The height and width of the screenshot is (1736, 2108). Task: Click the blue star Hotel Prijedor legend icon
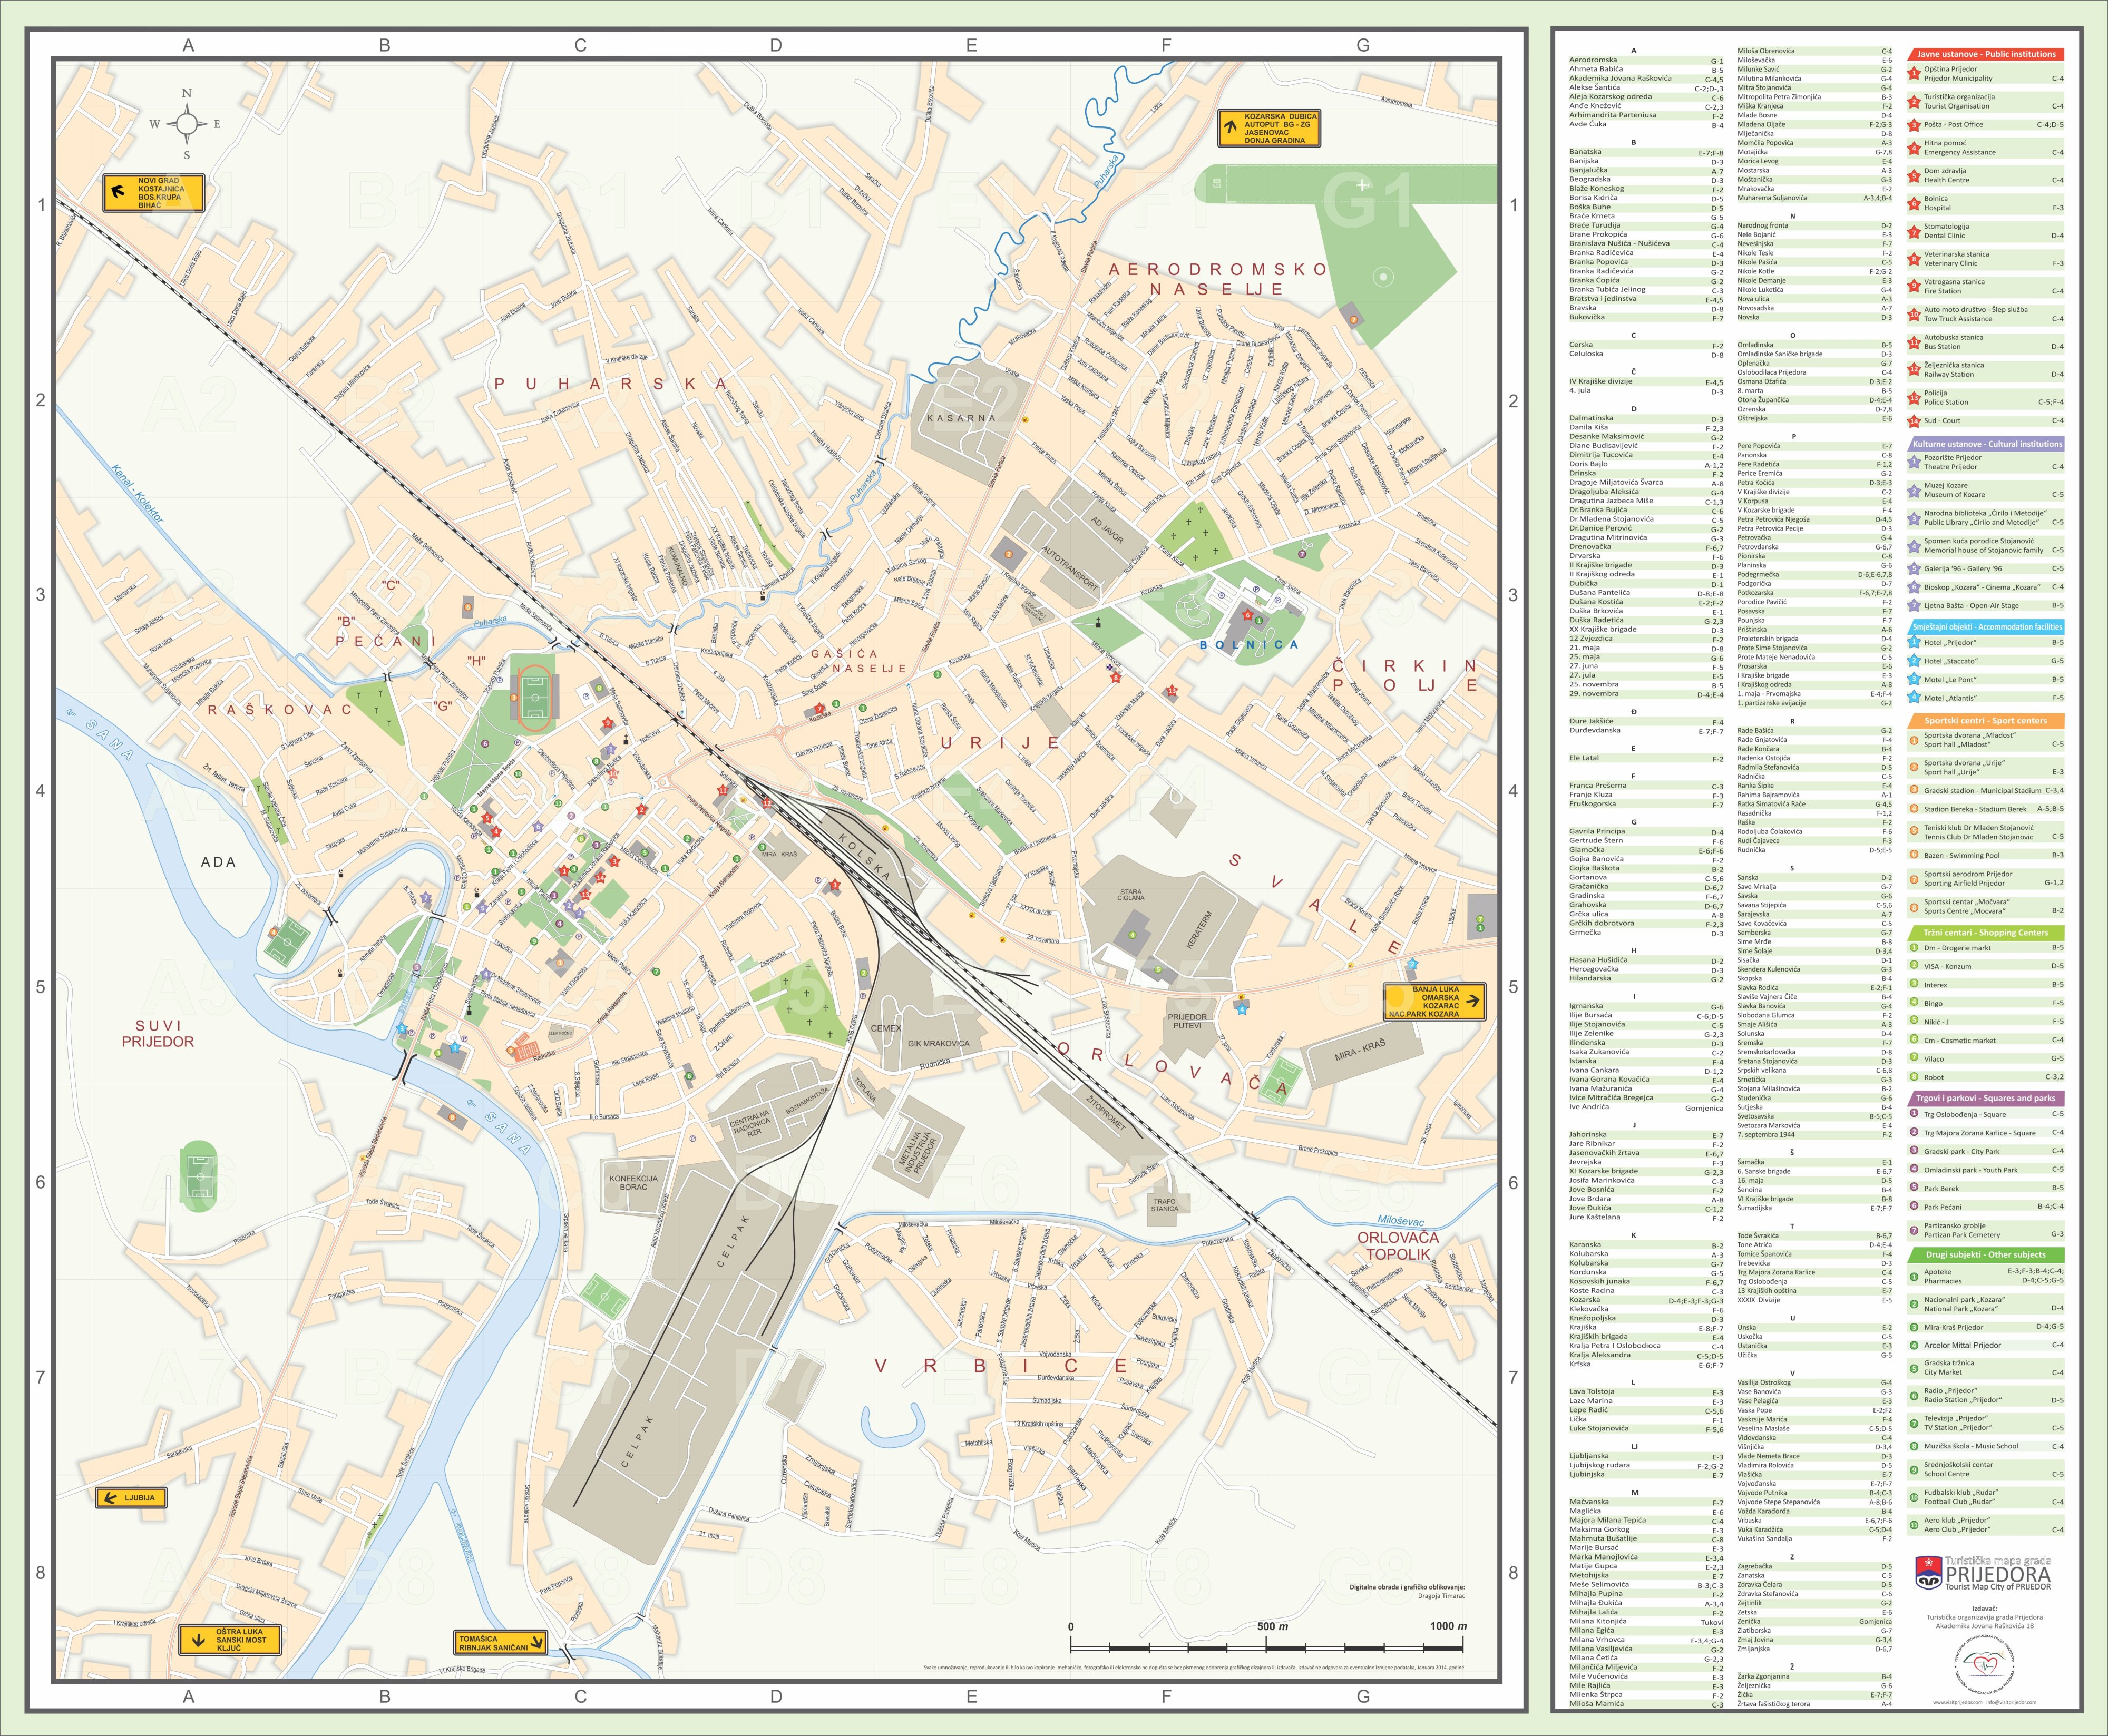(x=1914, y=643)
